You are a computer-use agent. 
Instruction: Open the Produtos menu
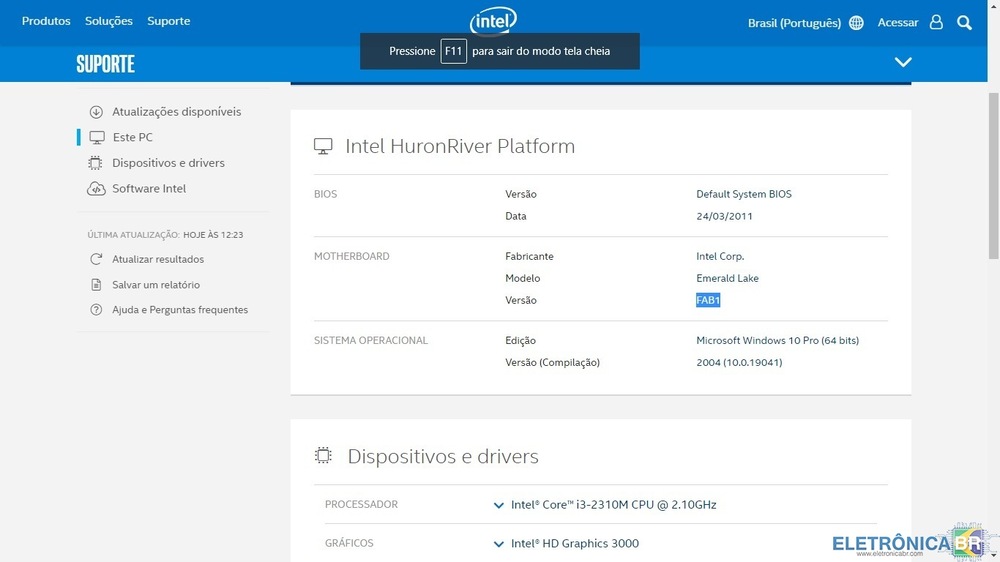46,21
